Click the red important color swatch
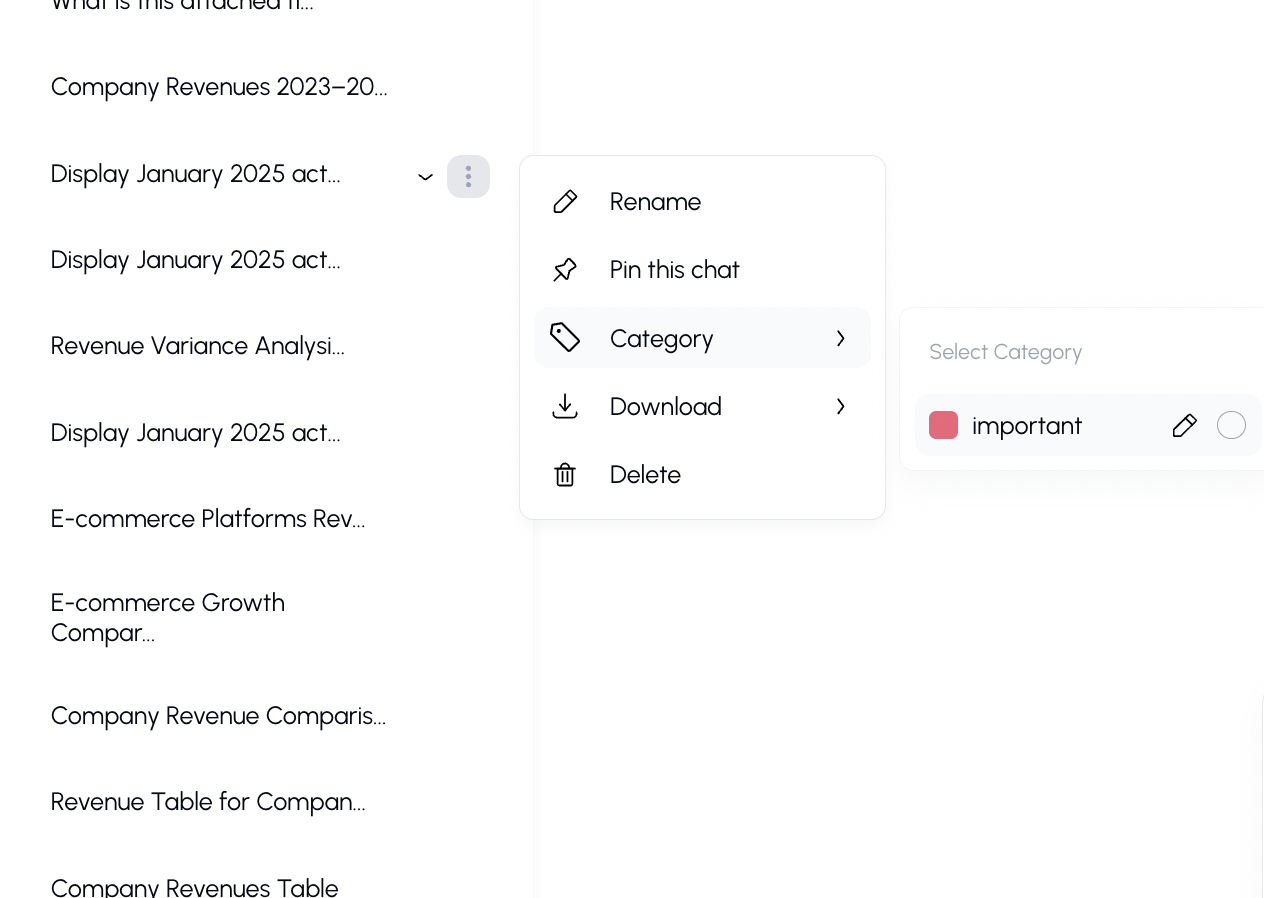Image resolution: width=1264 pixels, height=898 pixels. pos(943,425)
